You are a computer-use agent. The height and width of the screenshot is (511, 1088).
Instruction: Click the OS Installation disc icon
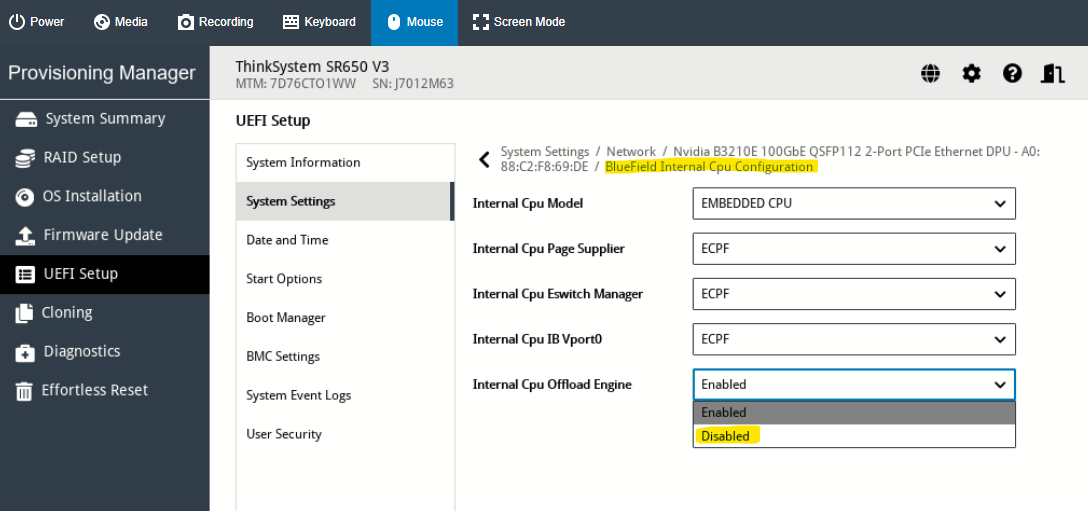point(24,197)
